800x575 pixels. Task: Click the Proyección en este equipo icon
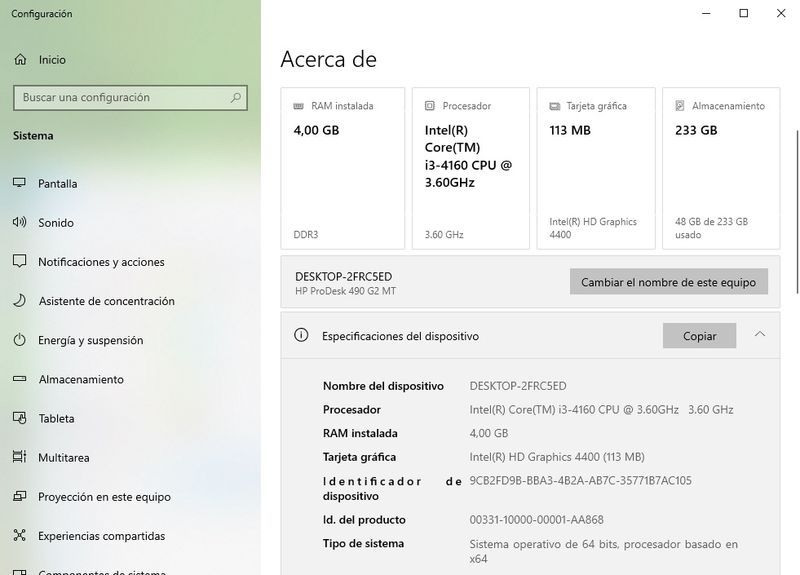click(19, 496)
